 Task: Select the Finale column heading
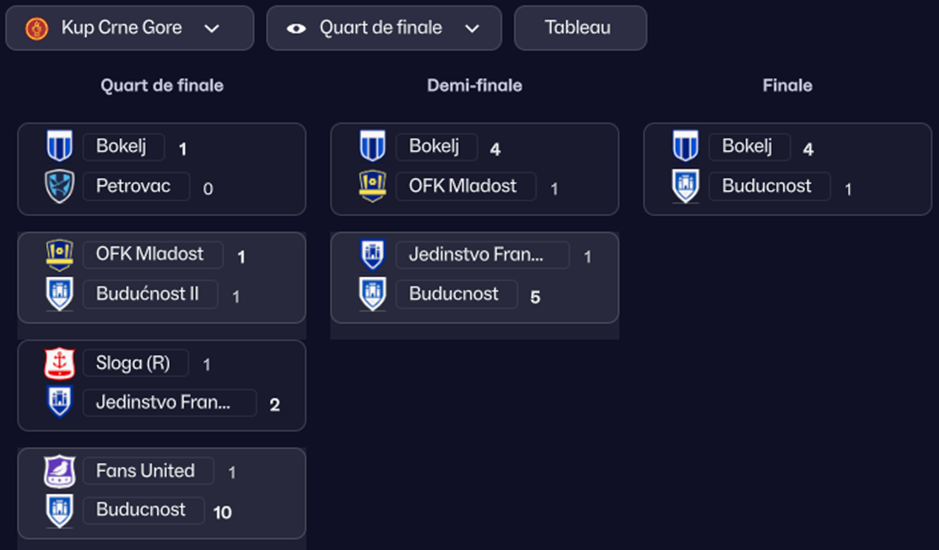point(787,86)
